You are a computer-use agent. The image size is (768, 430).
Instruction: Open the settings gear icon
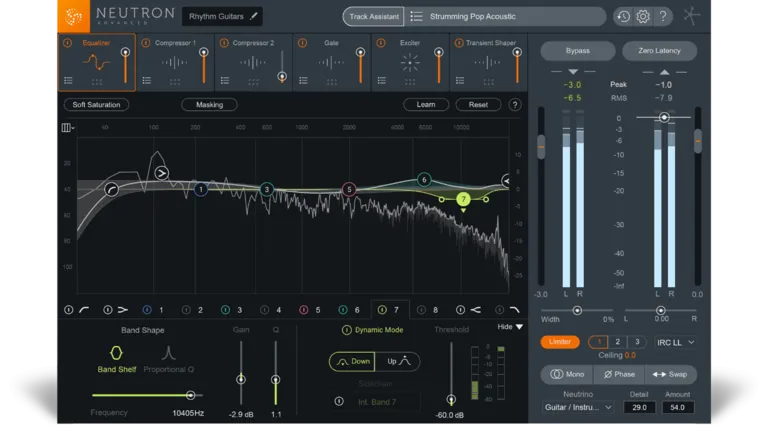coord(643,17)
